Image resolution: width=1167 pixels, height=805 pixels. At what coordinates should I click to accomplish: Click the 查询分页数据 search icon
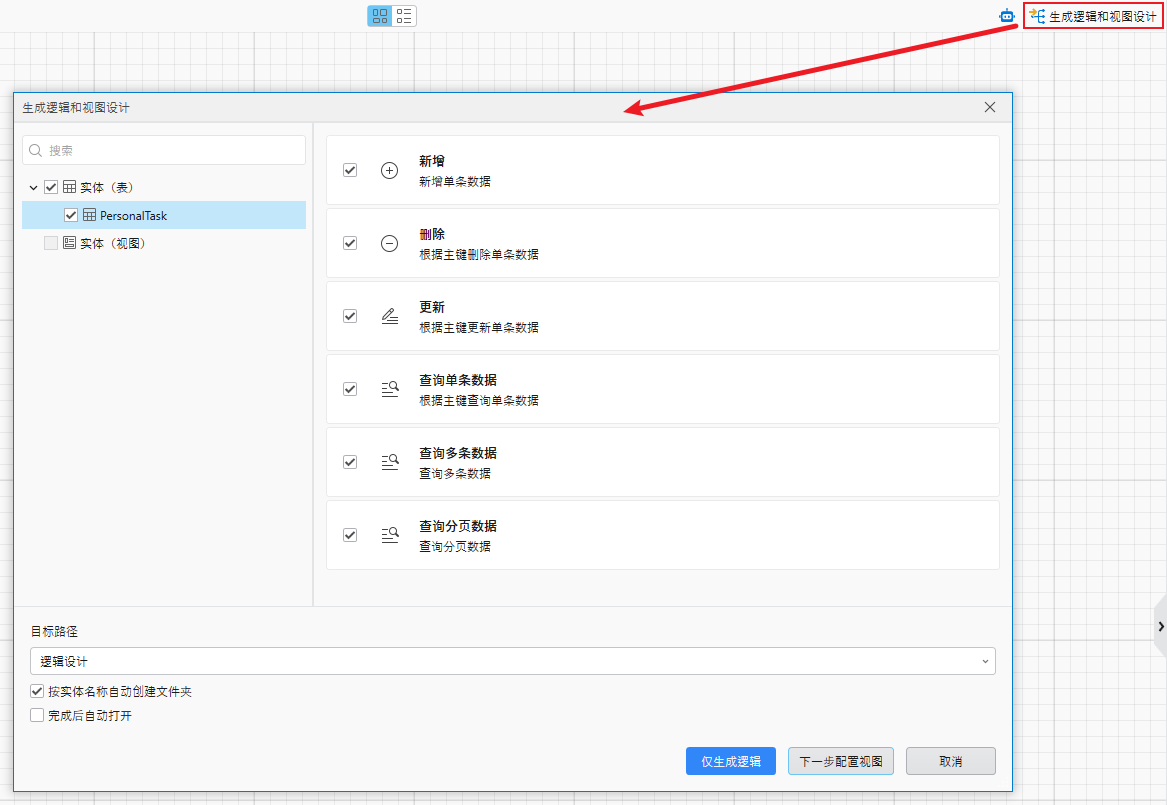[389, 535]
